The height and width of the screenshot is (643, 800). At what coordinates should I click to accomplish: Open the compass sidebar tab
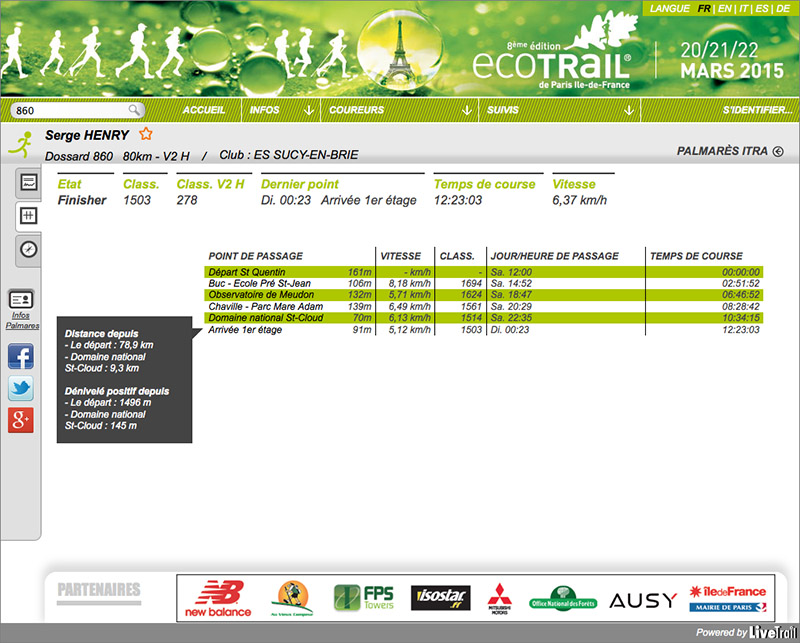pyautogui.click(x=29, y=249)
